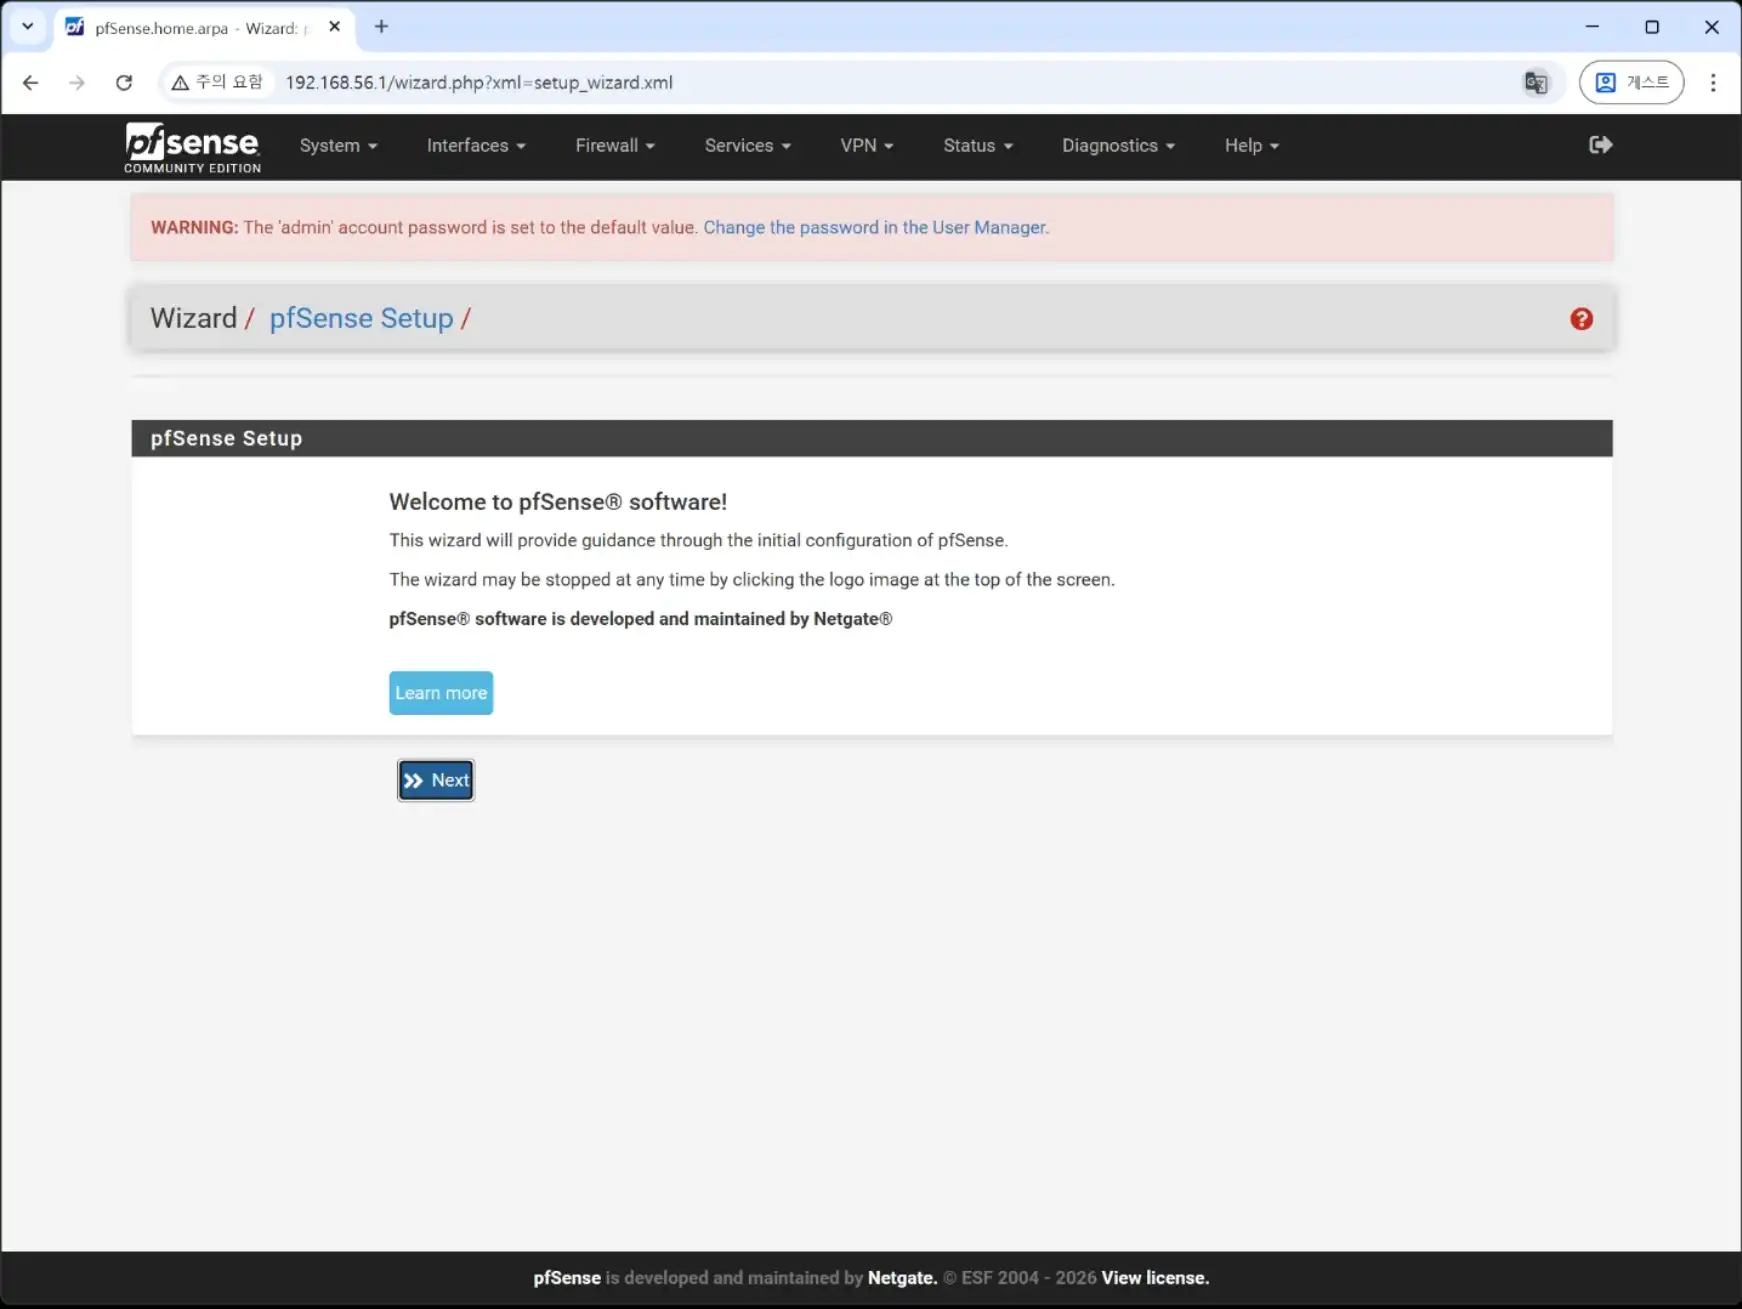Click the Learn more button
The image size is (1742, 1309).
[x=440, y=693]
